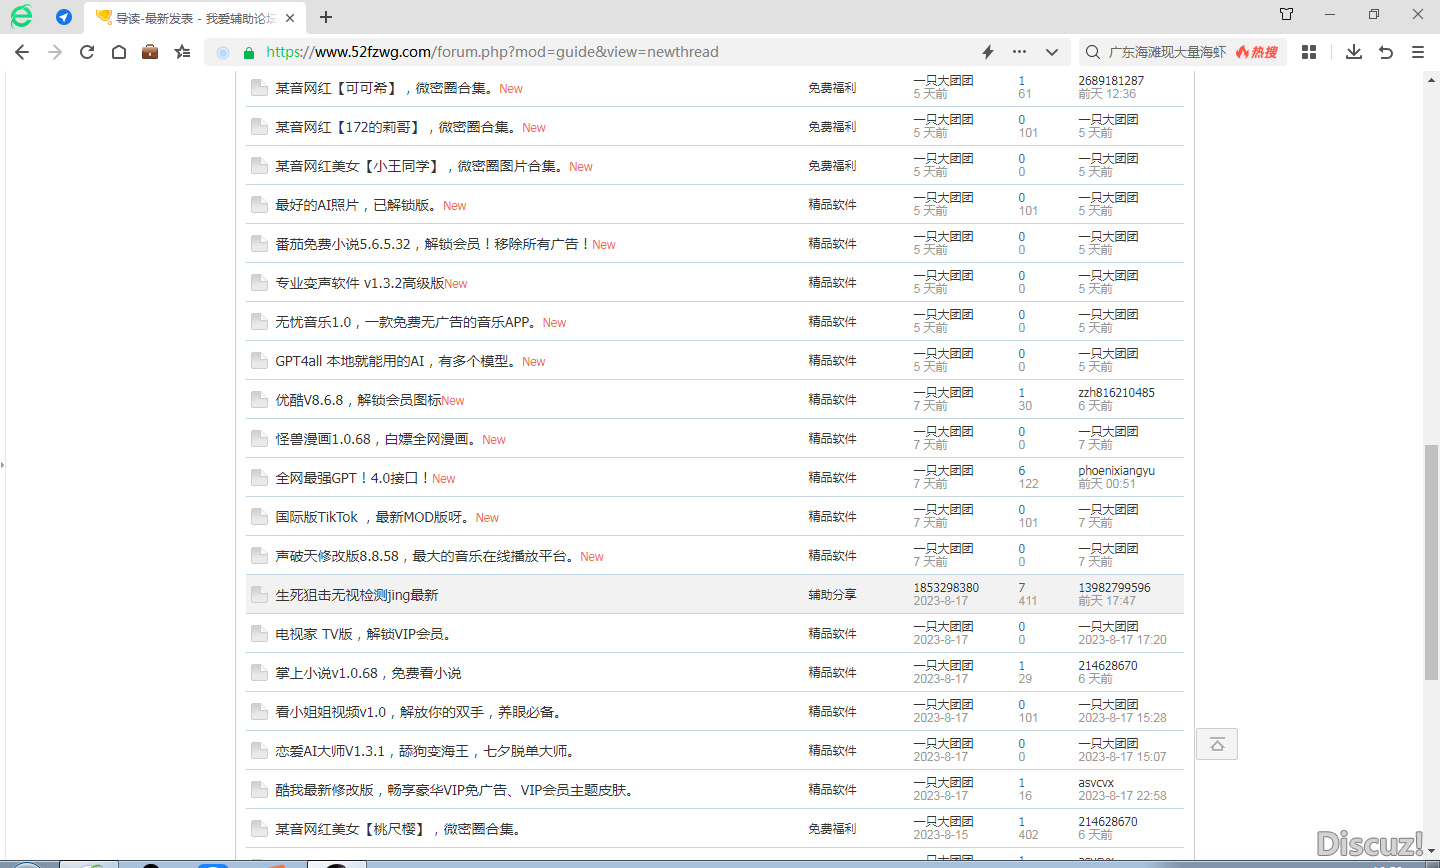Close the 导读-最新发表 tab

290,18
